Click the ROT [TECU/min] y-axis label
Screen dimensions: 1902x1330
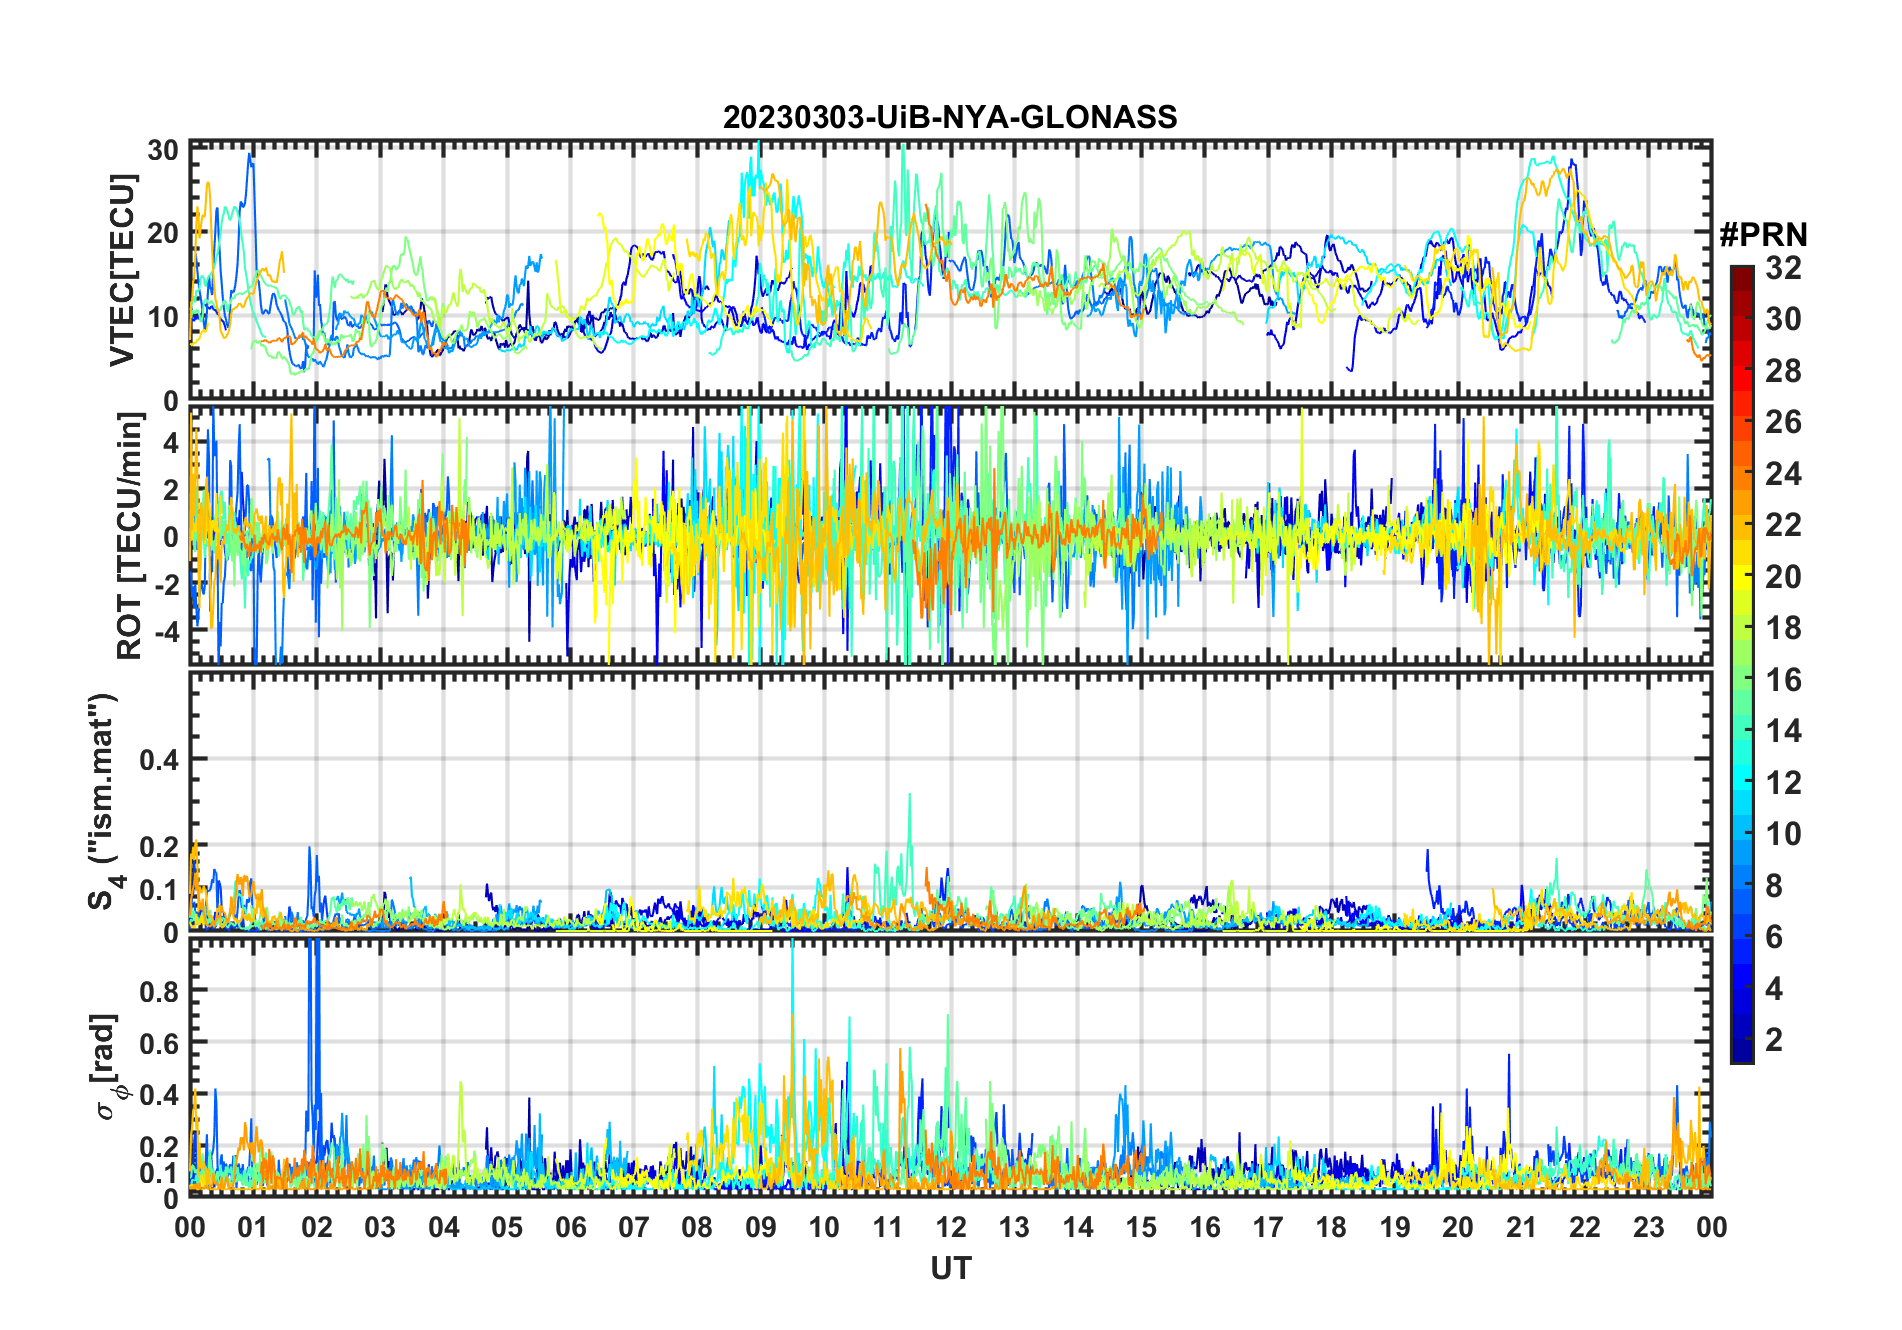[130, 536]
